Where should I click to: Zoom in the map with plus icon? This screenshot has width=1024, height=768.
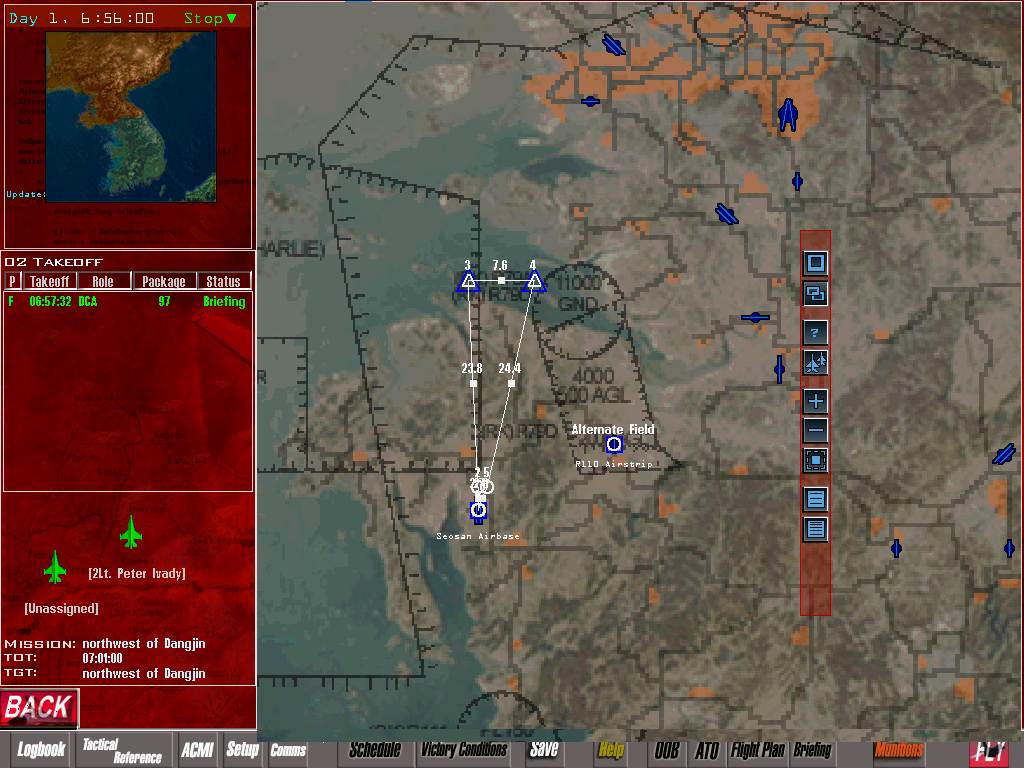point(816,401)
